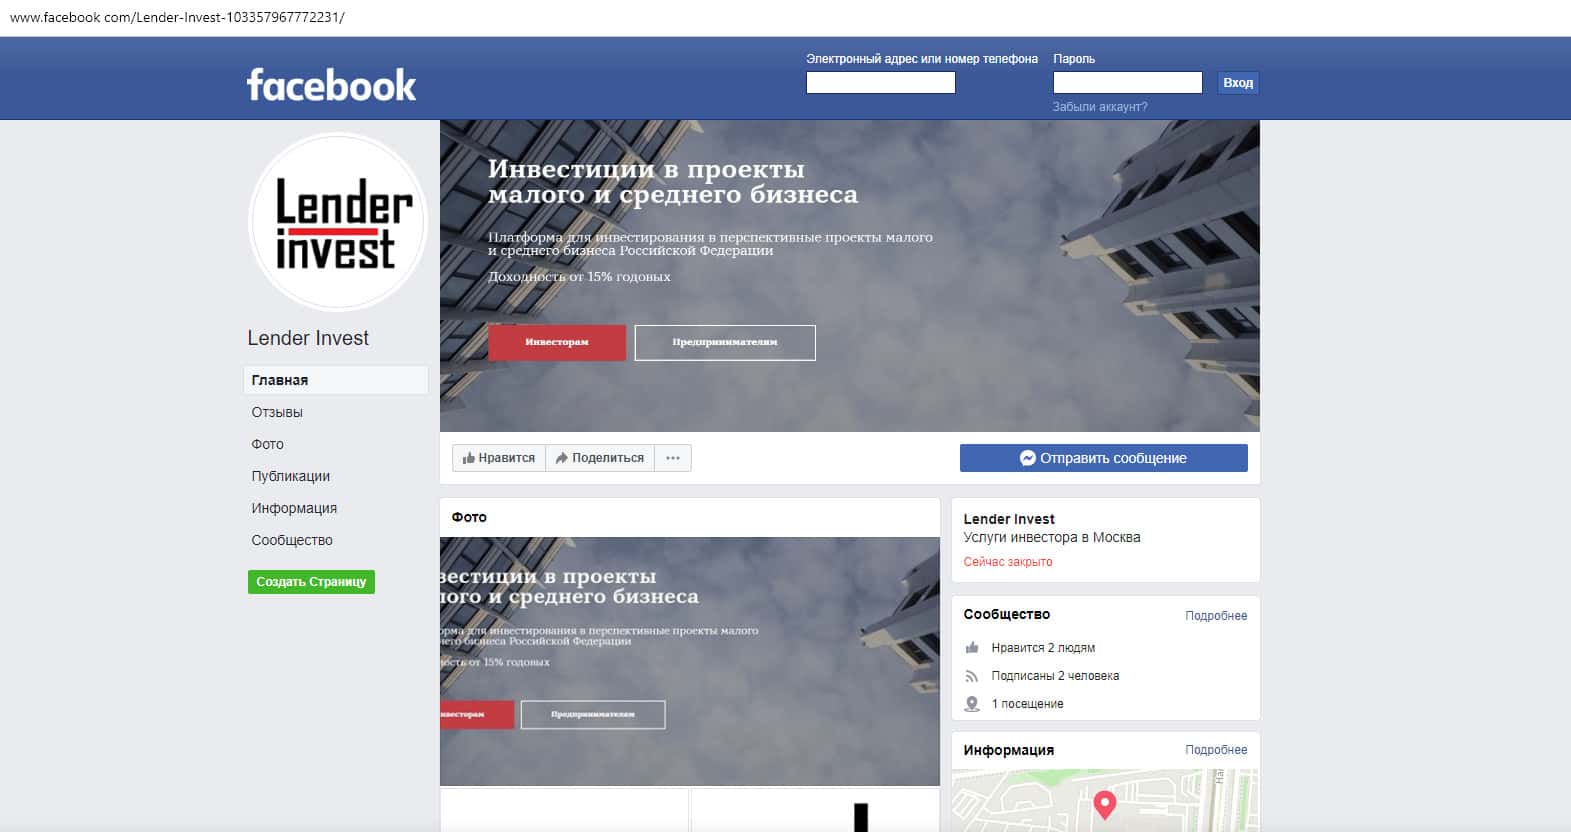Open the Забыли аккаунт? link
Screen dimensions: 1571x832
1100,107
